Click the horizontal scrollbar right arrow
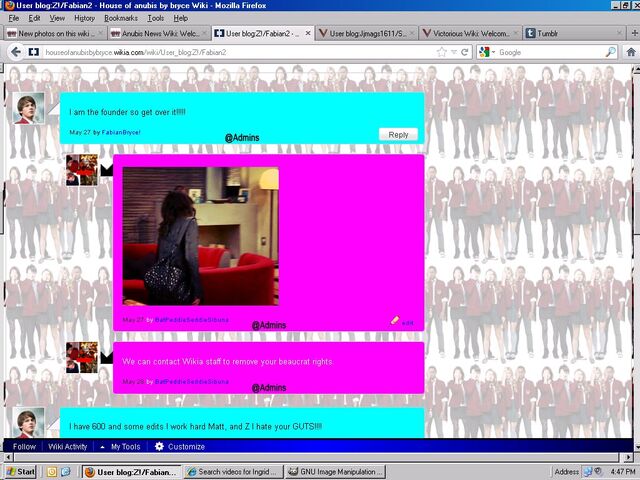Screen dimensions: 640x480 coord(628,457)
